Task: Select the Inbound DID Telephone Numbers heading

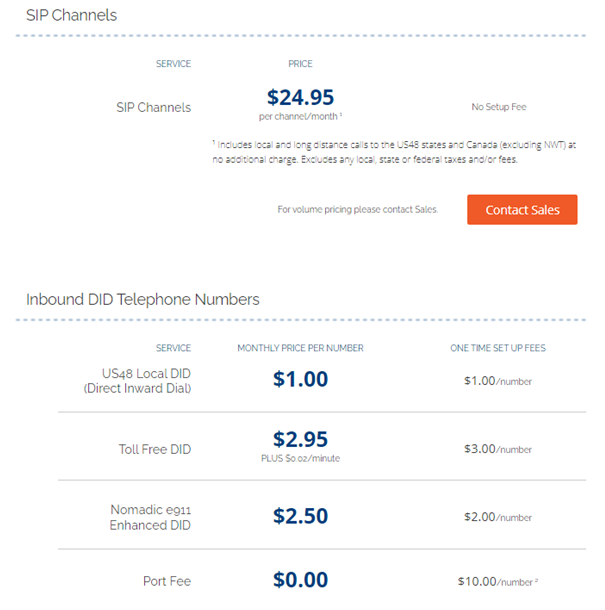Action: pos(142,299)
